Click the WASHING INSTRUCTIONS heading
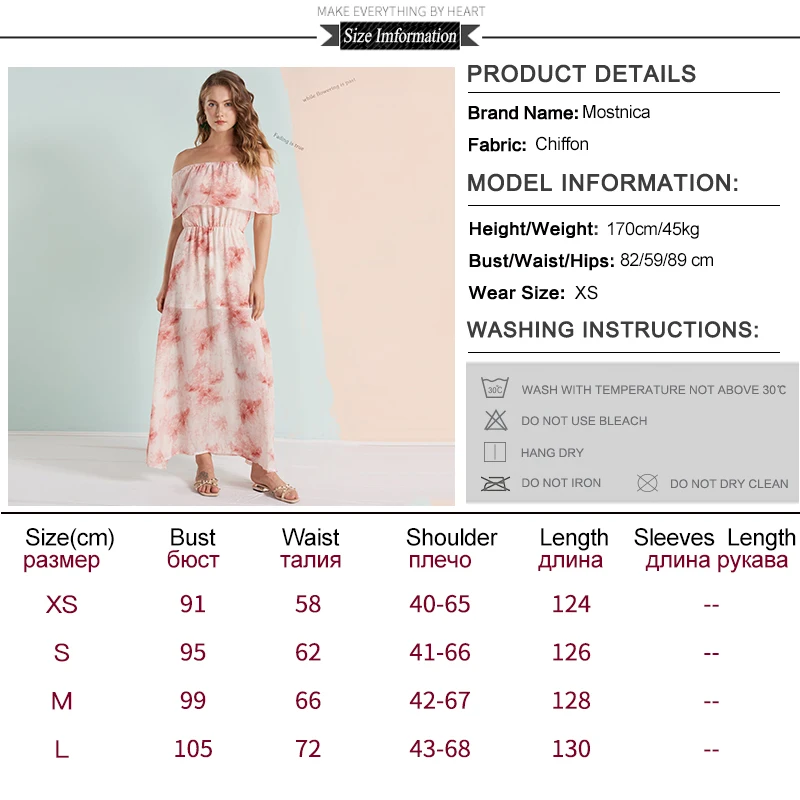This screenshot has height=800, width=800. tap(613, 330)
